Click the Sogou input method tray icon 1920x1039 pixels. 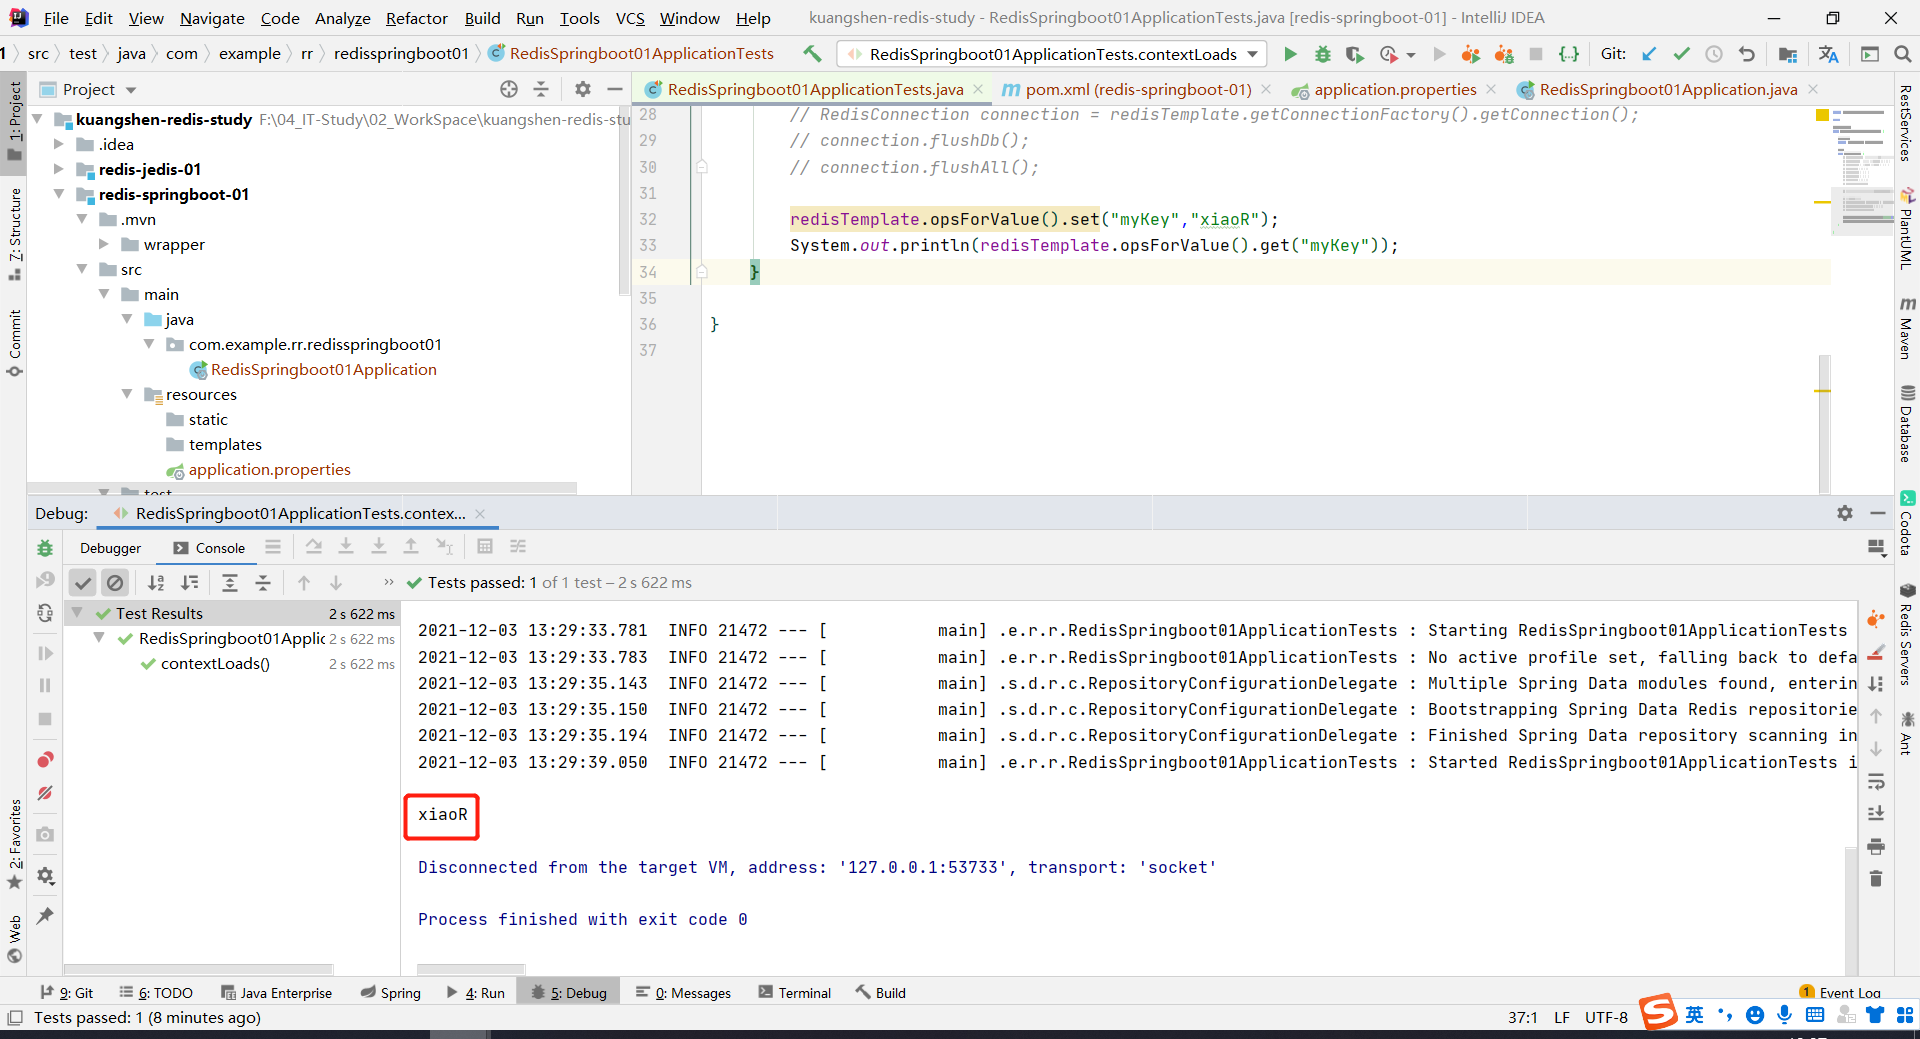click(x=1658, y=1012)
